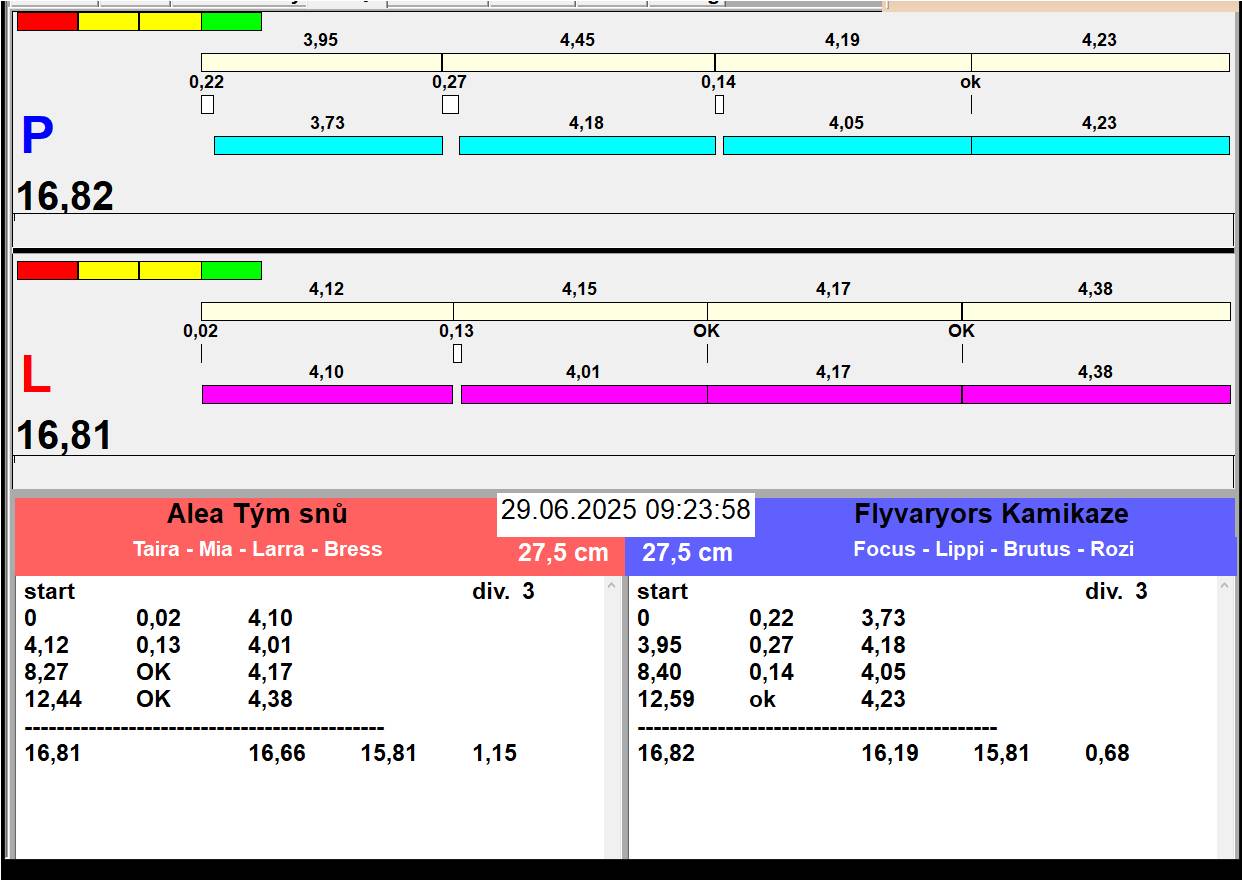Click the Alea Tým snů team header
This screenshot has height=880, width=1242.
click(257, 515)
